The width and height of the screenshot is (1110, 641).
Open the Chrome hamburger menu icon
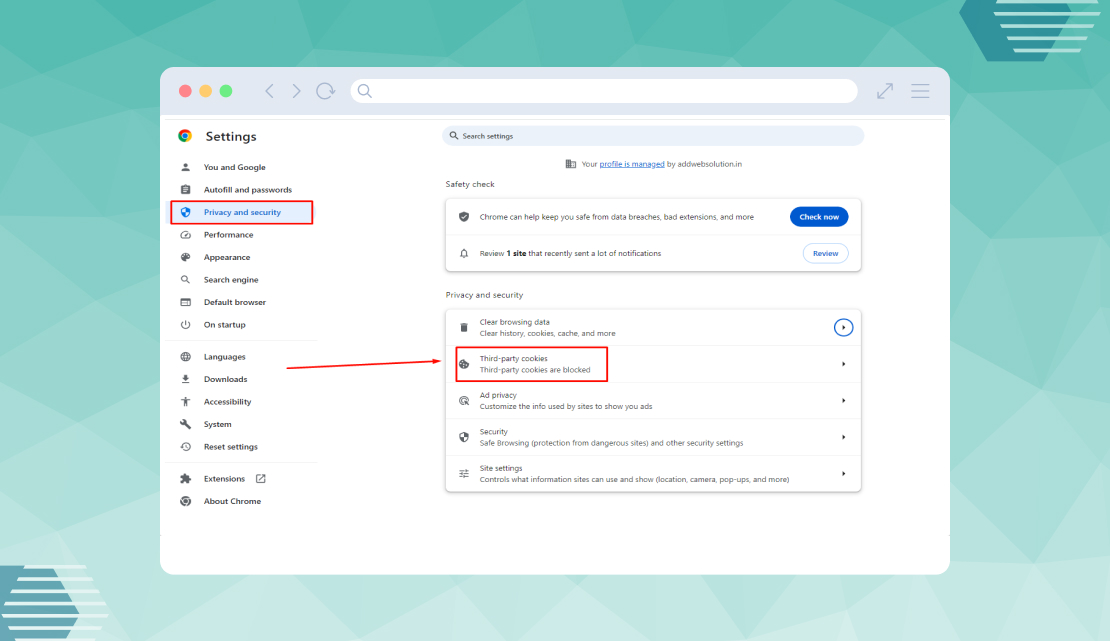point(920,90)
